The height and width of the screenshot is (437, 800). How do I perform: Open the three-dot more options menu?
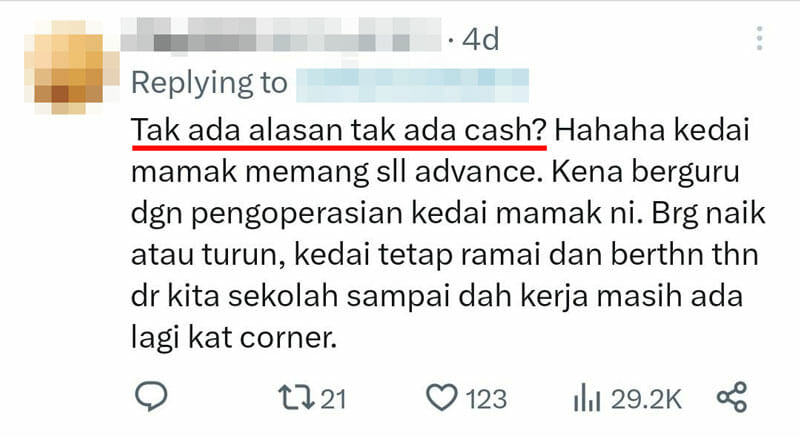pos(760,38)
